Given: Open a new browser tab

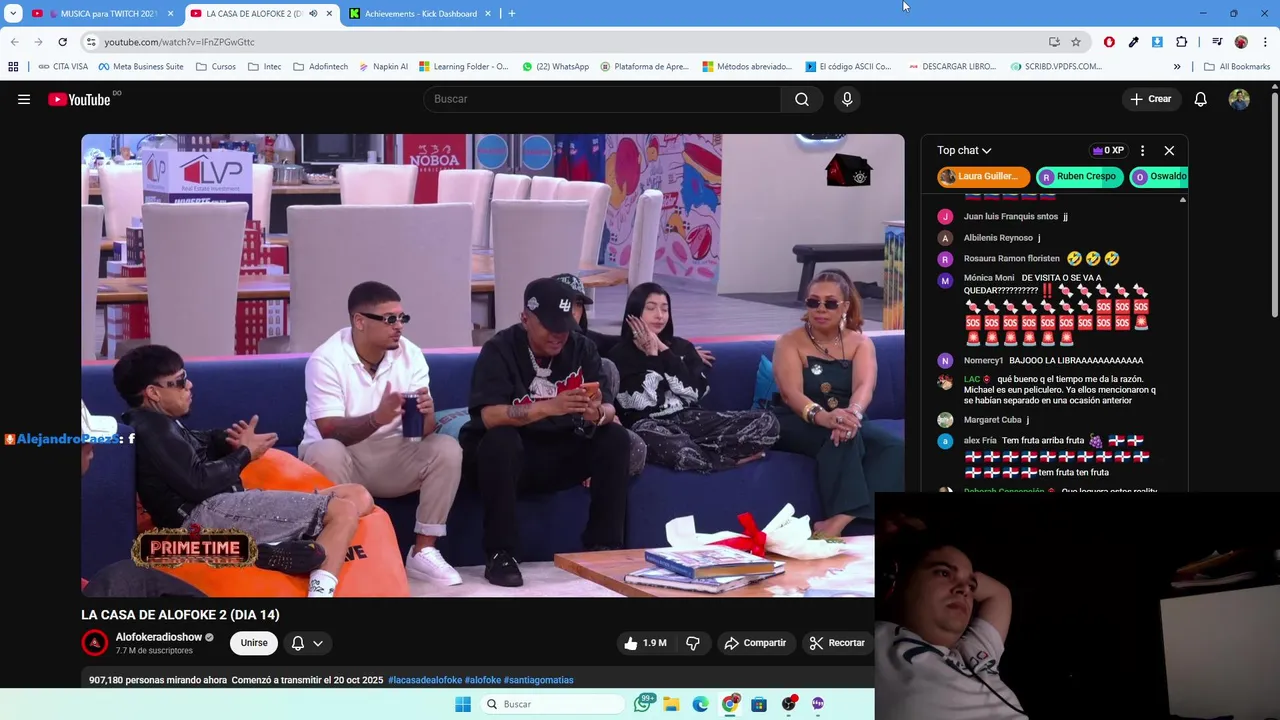Looking at the screenshot, I should (512, 14).
